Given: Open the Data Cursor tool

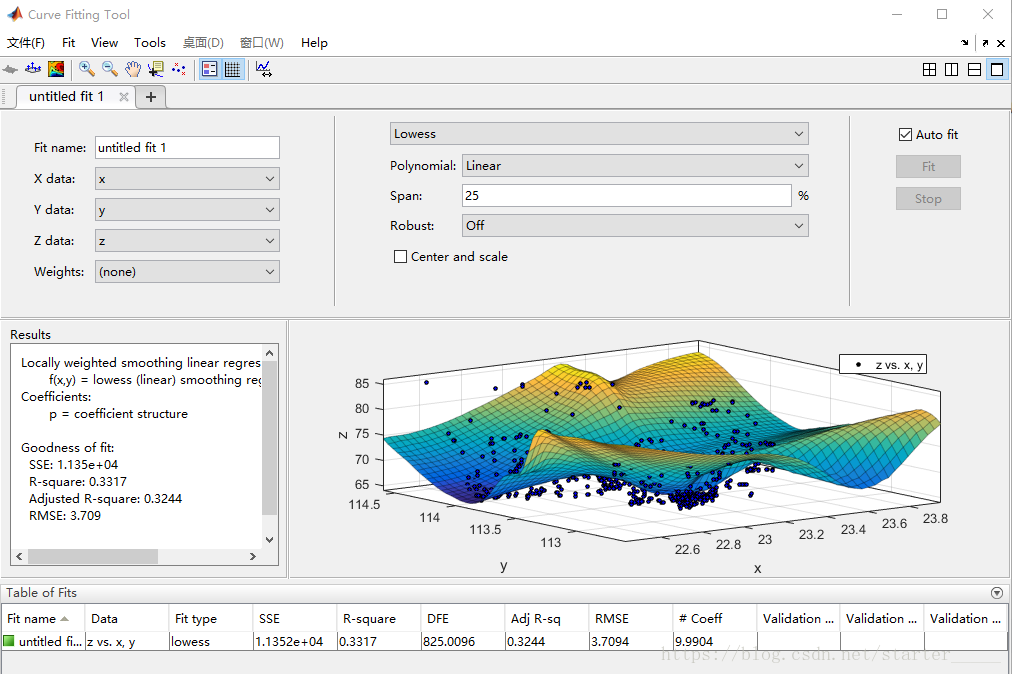Looking at the screenshot, I should click(156, 69).
